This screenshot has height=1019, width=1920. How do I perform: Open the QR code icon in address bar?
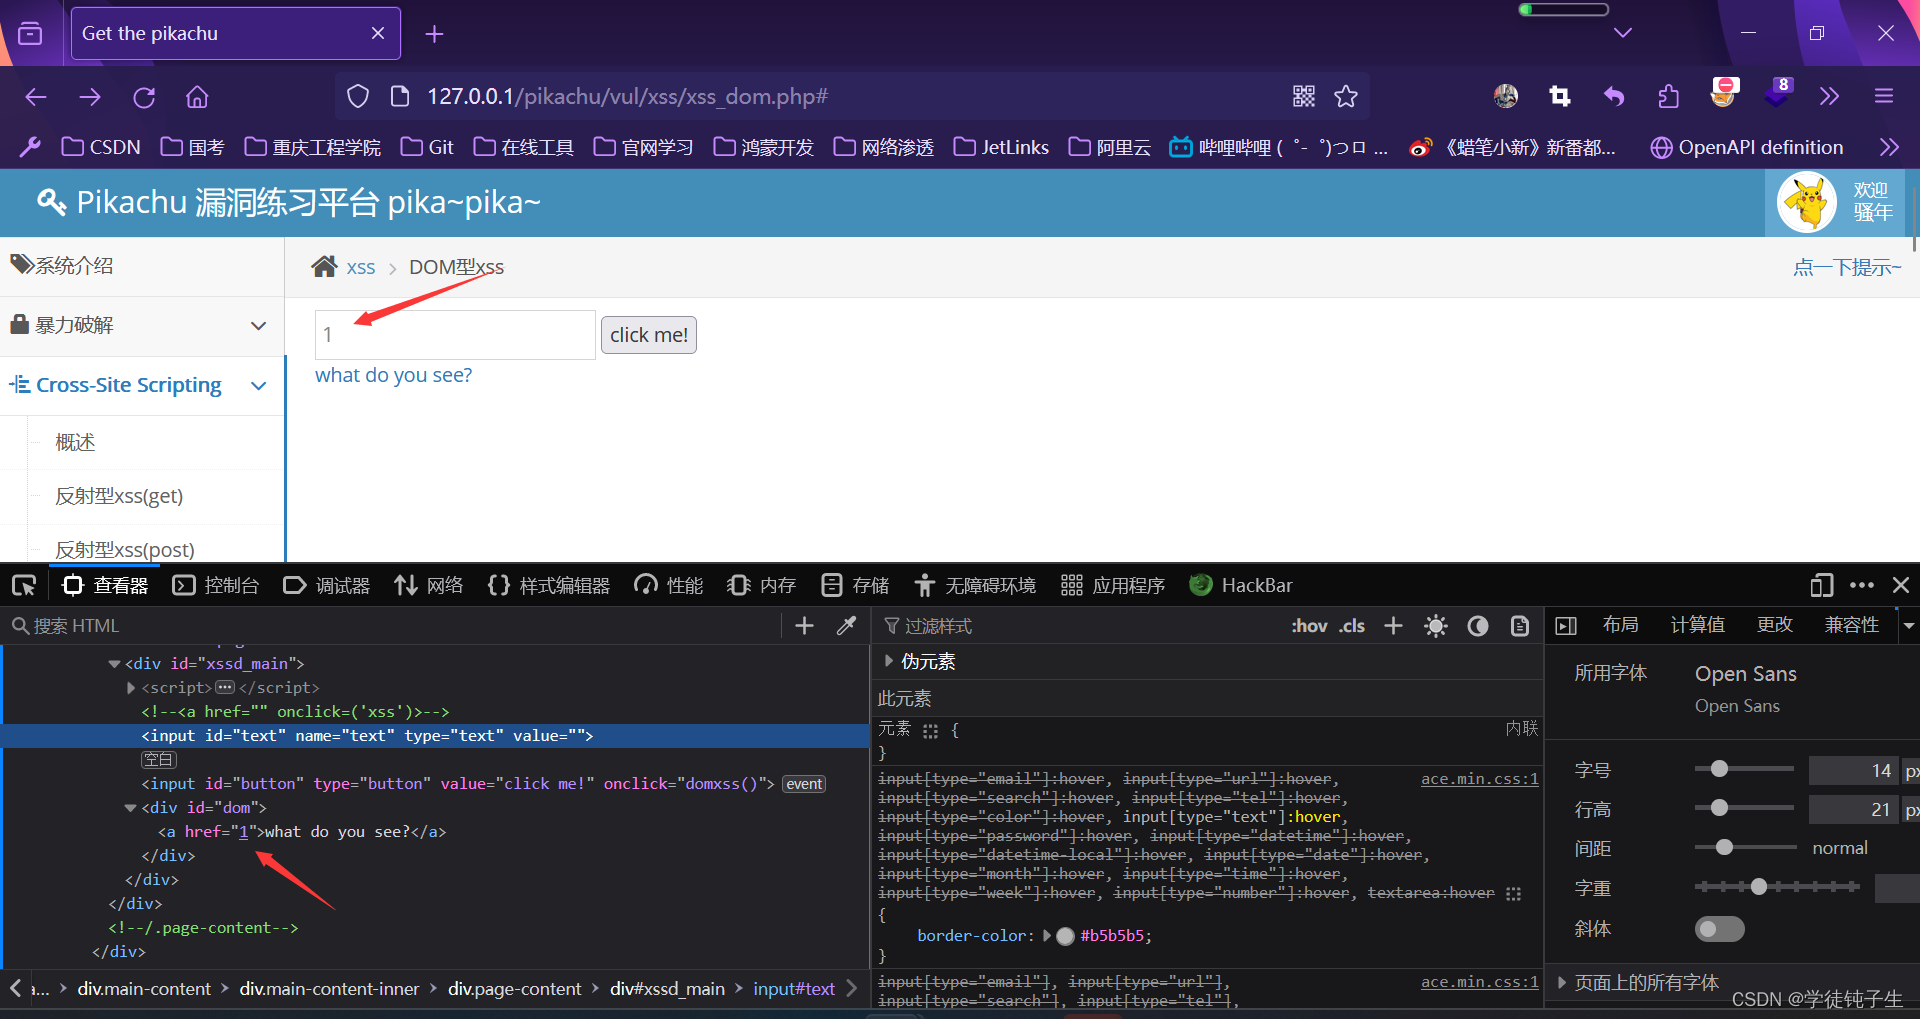click(1304, 96)
